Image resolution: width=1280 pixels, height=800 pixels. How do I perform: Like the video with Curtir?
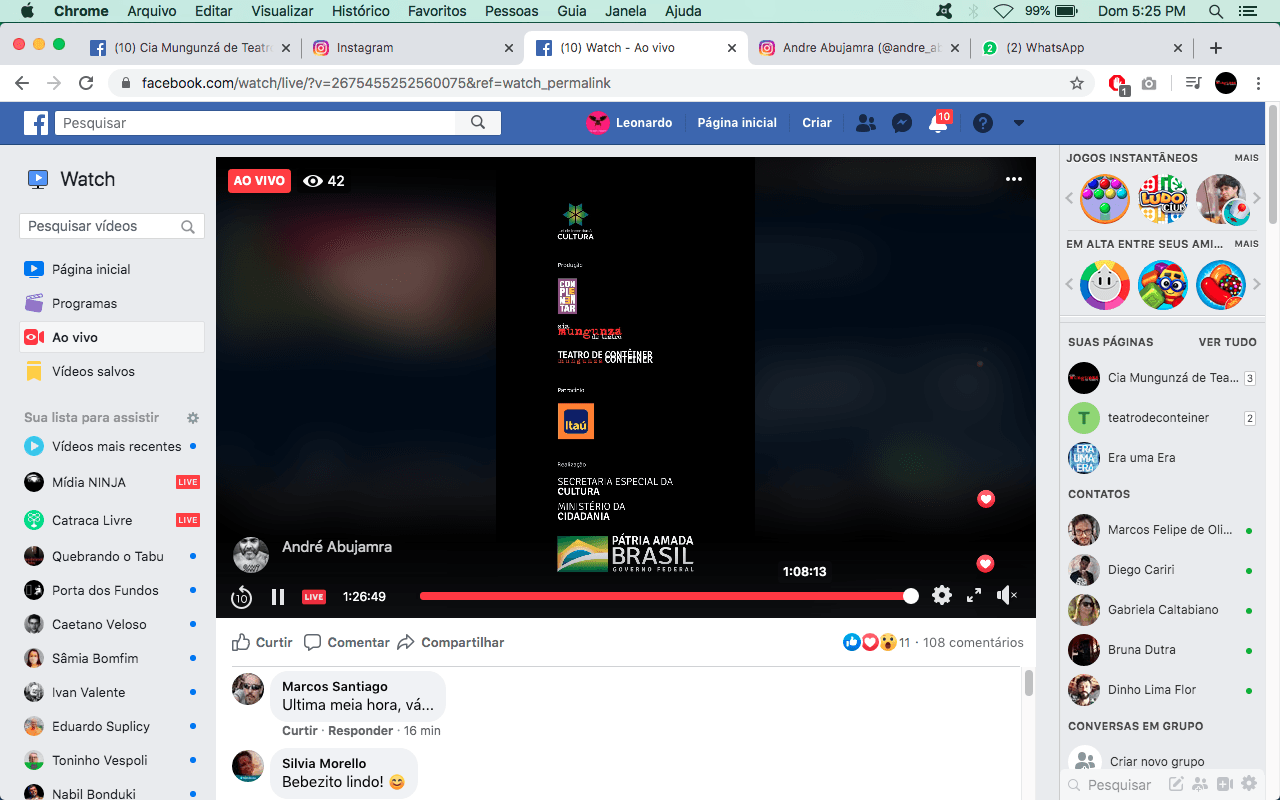pos(263,642)
